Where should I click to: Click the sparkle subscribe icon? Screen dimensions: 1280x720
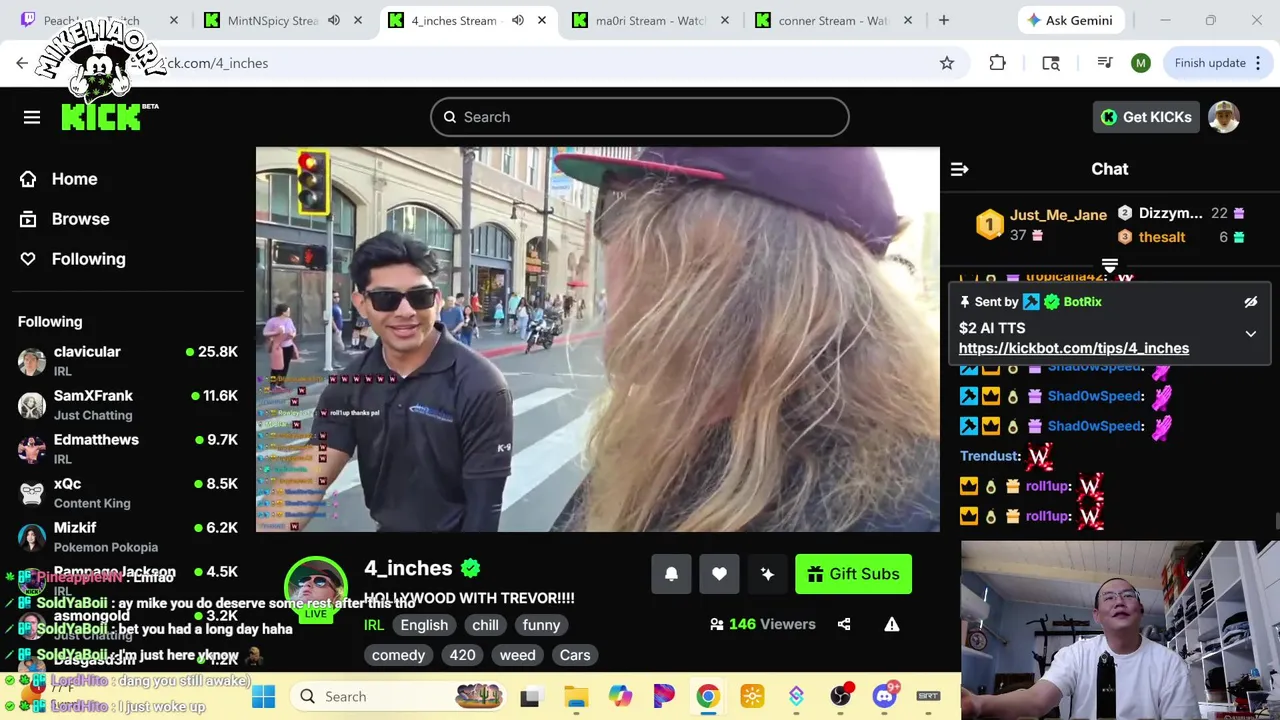767,574
